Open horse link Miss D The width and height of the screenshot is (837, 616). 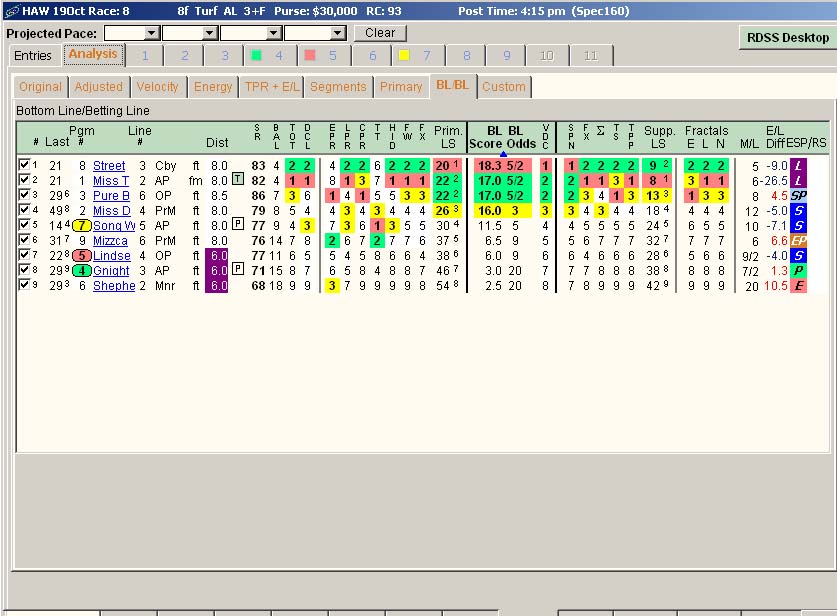click(112, 211)
